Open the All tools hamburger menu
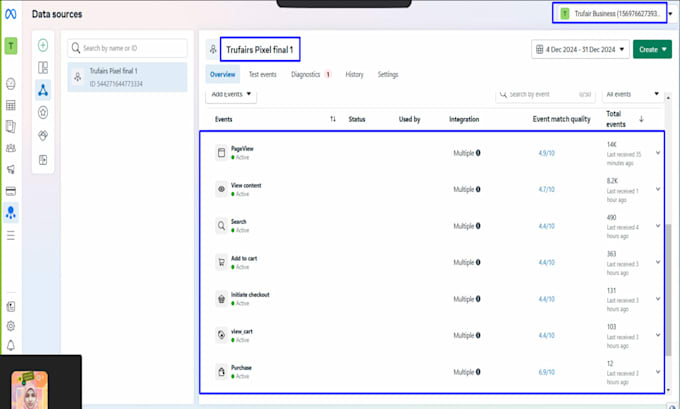The height and width of the screenshot is (409, 680). [x=11, y=236]
